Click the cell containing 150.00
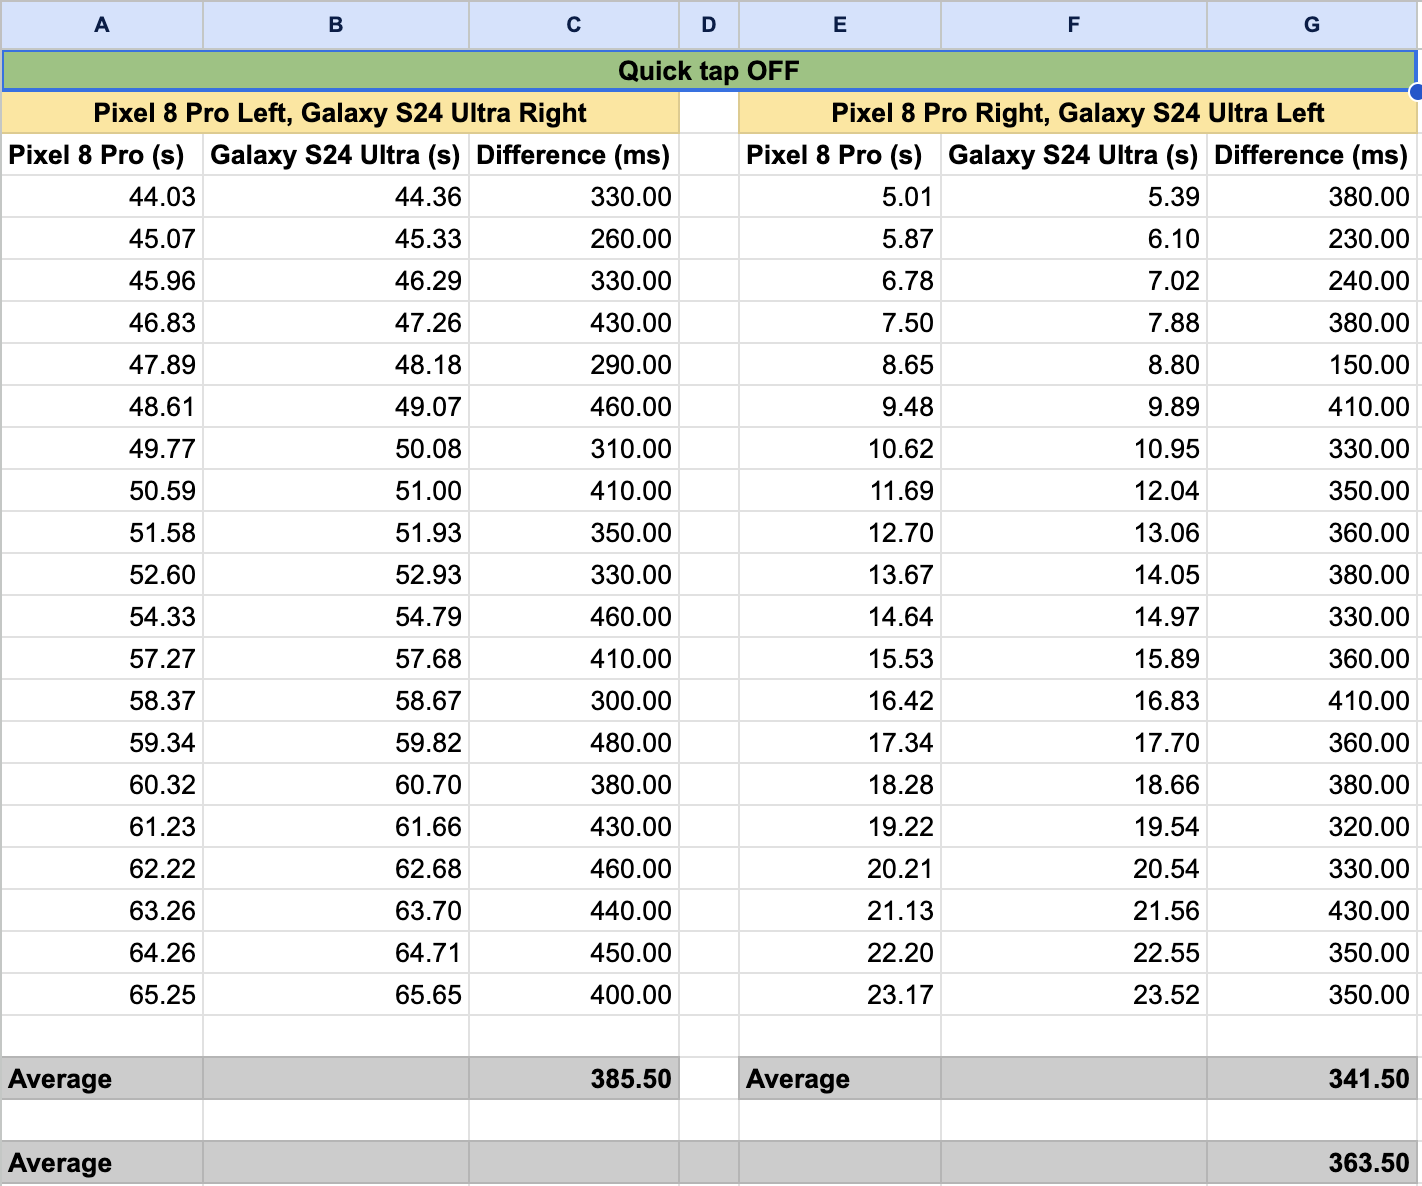Image resolution: width=1422 pixels, height=1186 pixels. tap(1312, 365)
